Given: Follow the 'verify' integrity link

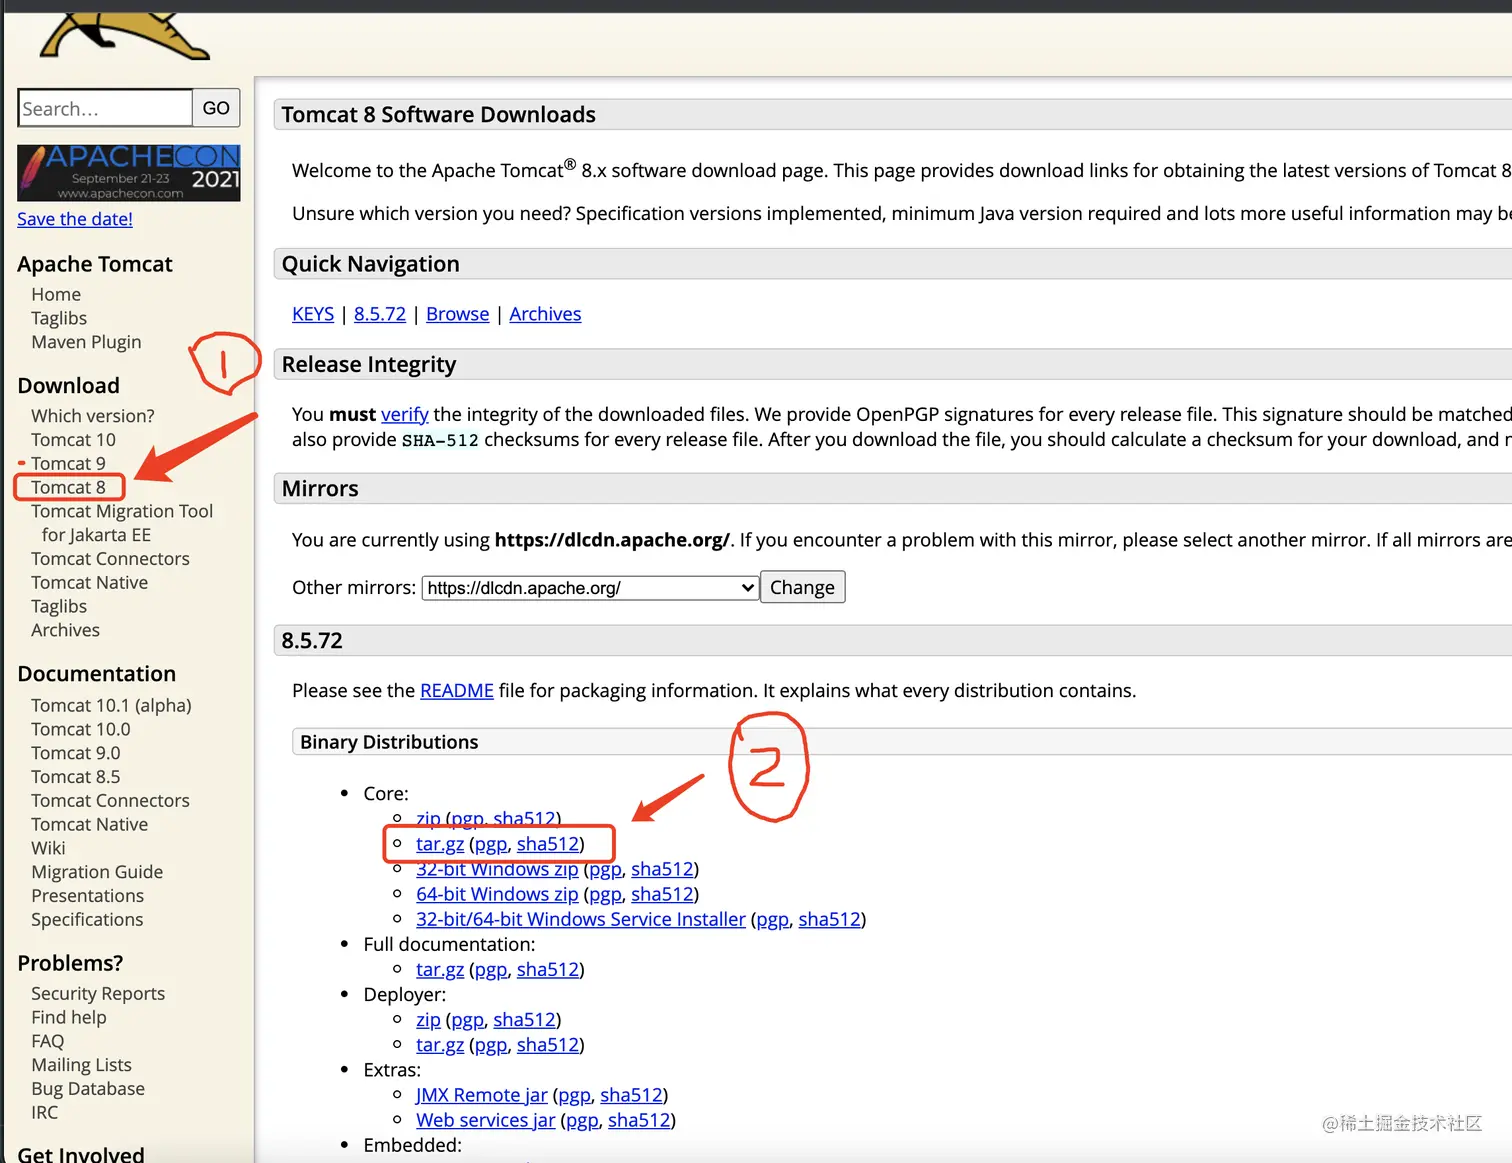Looking at the screenshot, I should 405,414.
